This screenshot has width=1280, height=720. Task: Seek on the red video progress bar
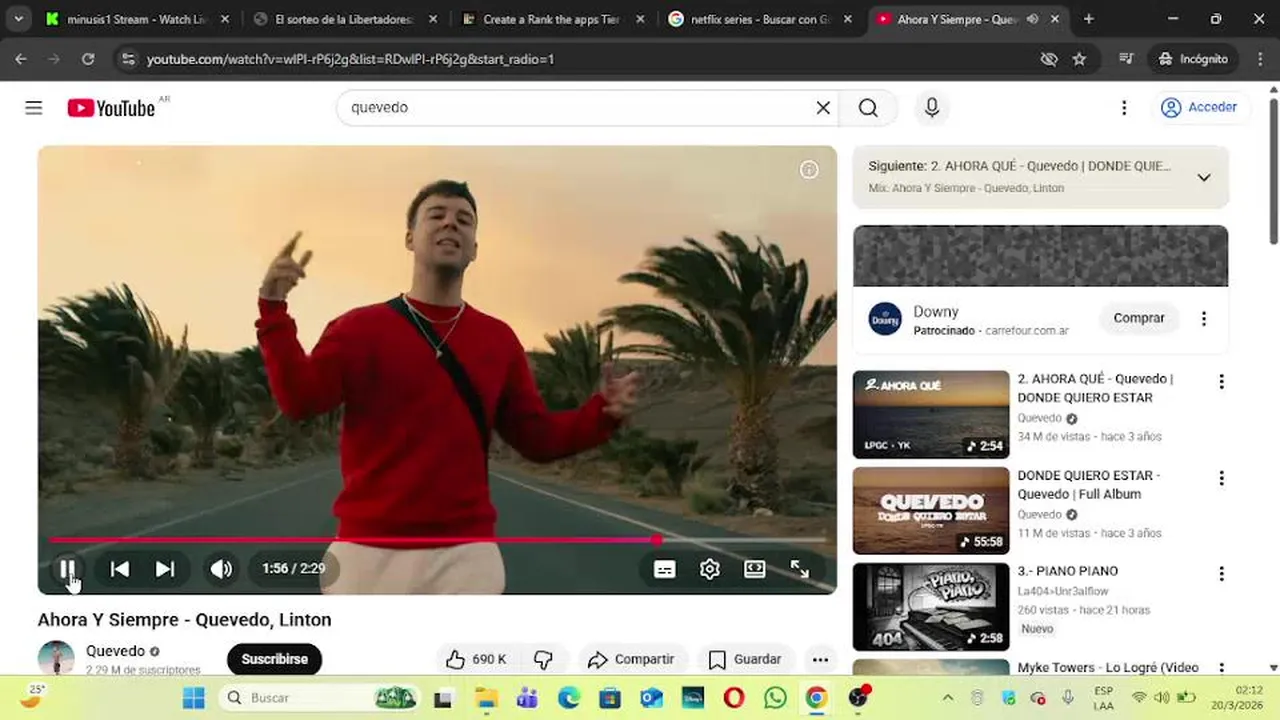click(437, 539)
